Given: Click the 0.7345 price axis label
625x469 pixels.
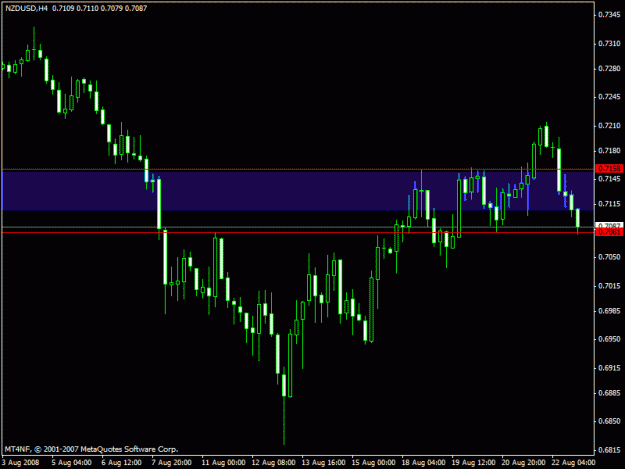Looking at the screenshot, I should coord(609,15).
